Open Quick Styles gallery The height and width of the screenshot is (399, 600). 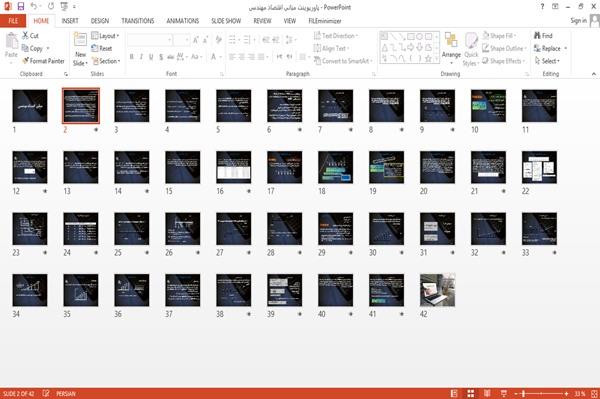point(471,49)
